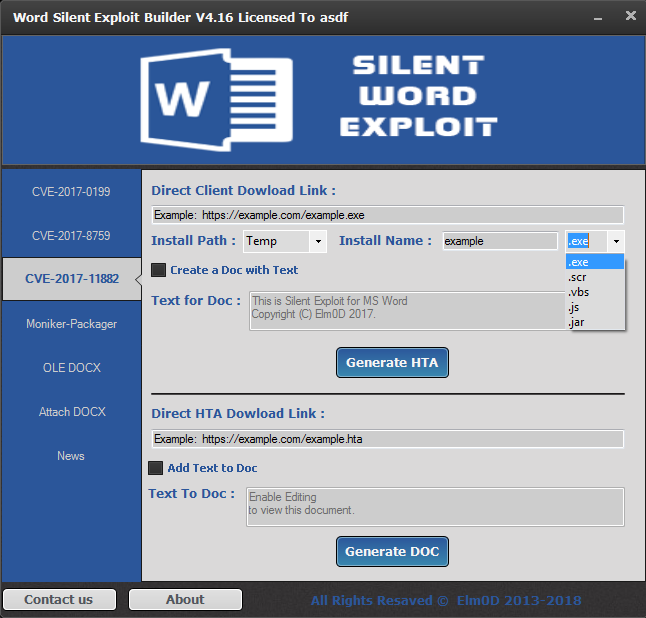Click the Direct Client Download Link field

click(388, 215)
